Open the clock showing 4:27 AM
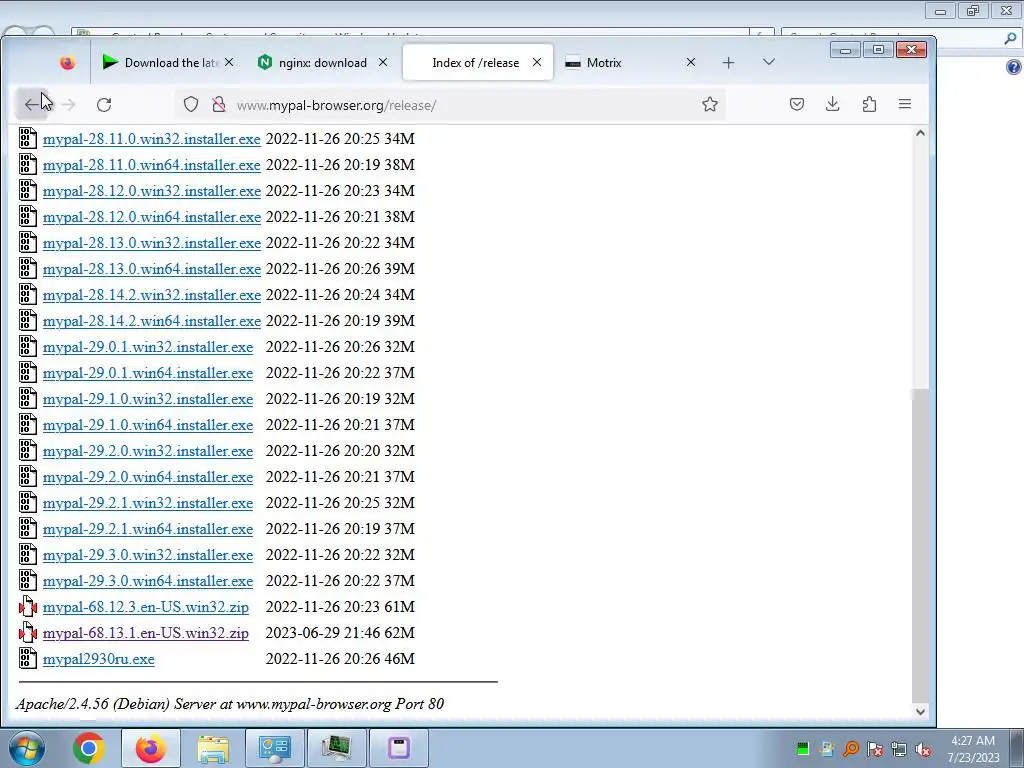The width and height of the screenshot is (1024, 768). [x=973, y=749]
